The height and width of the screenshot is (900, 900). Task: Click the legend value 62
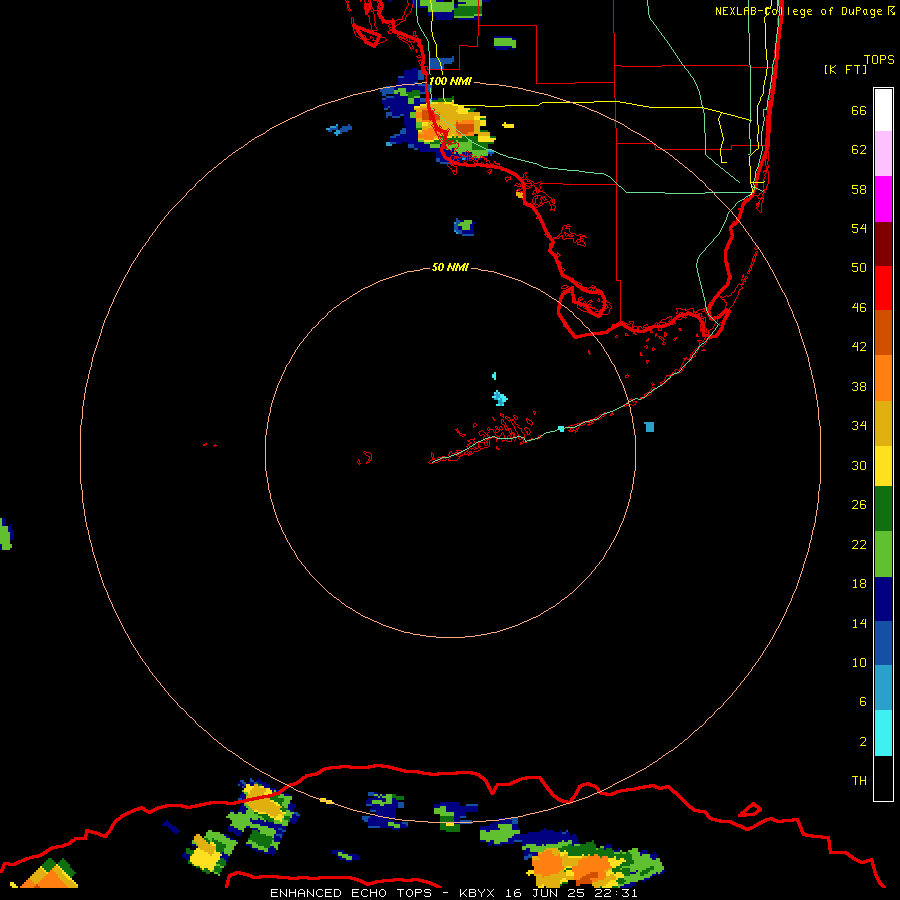coord(859,150)
